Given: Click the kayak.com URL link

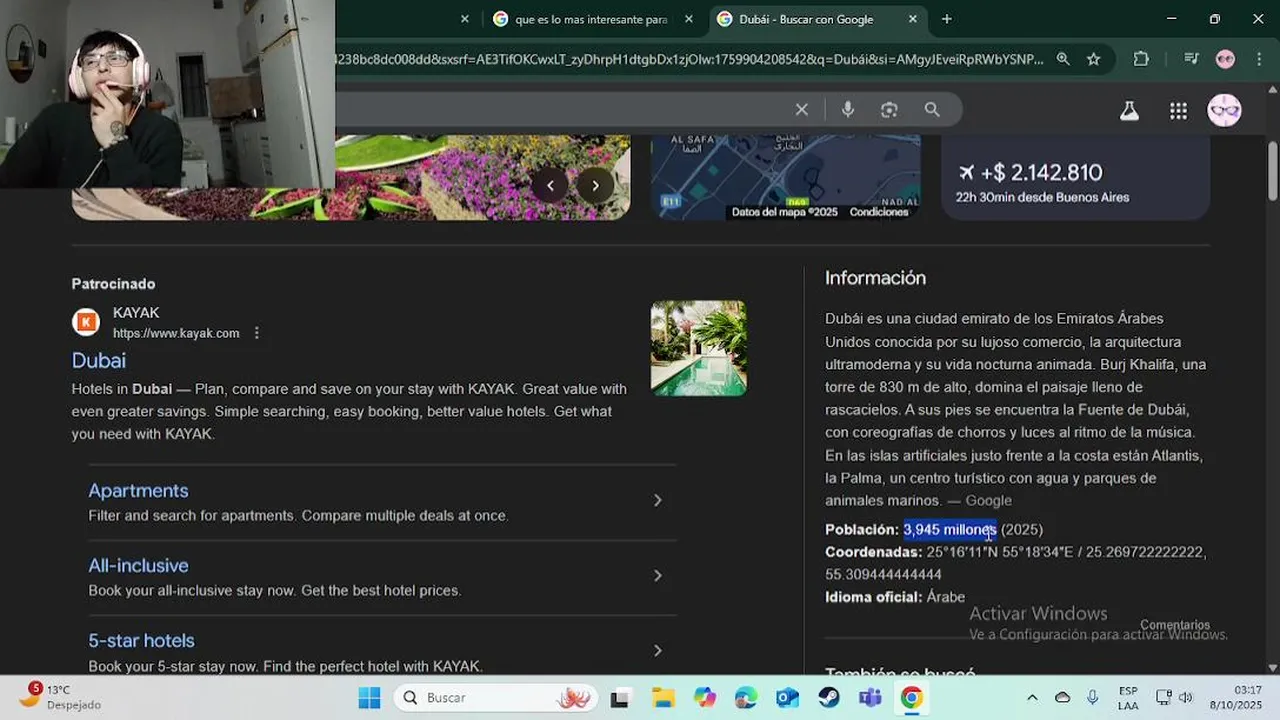Looking at the screenshot, I should 176,333.
